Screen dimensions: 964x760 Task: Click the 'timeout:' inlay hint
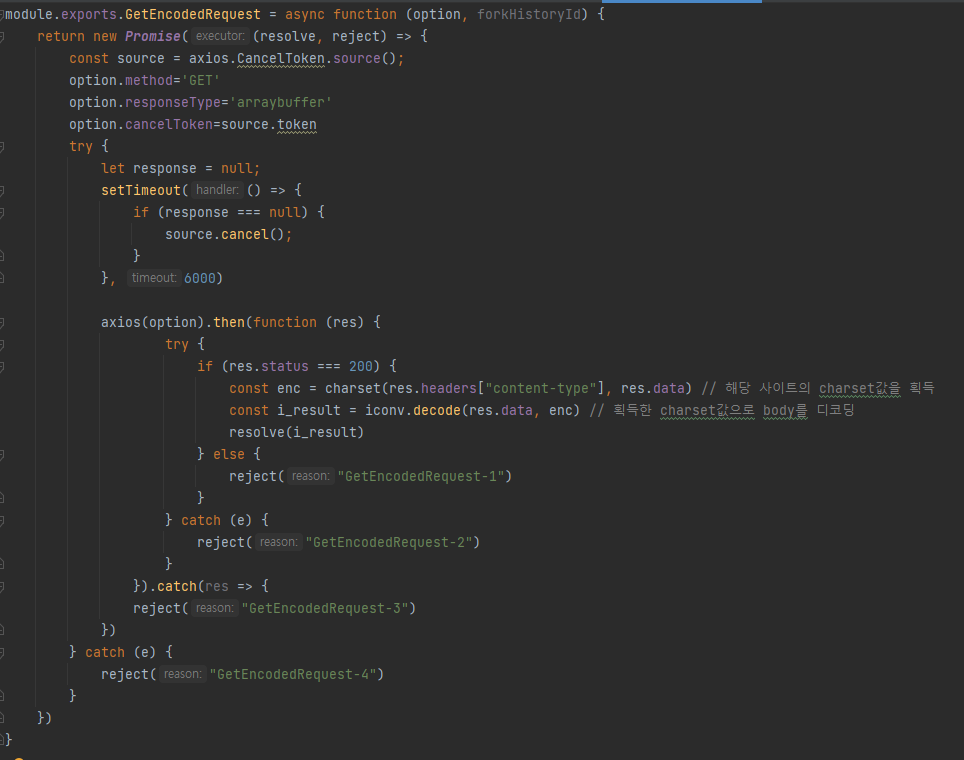click(x=154, y=278)
